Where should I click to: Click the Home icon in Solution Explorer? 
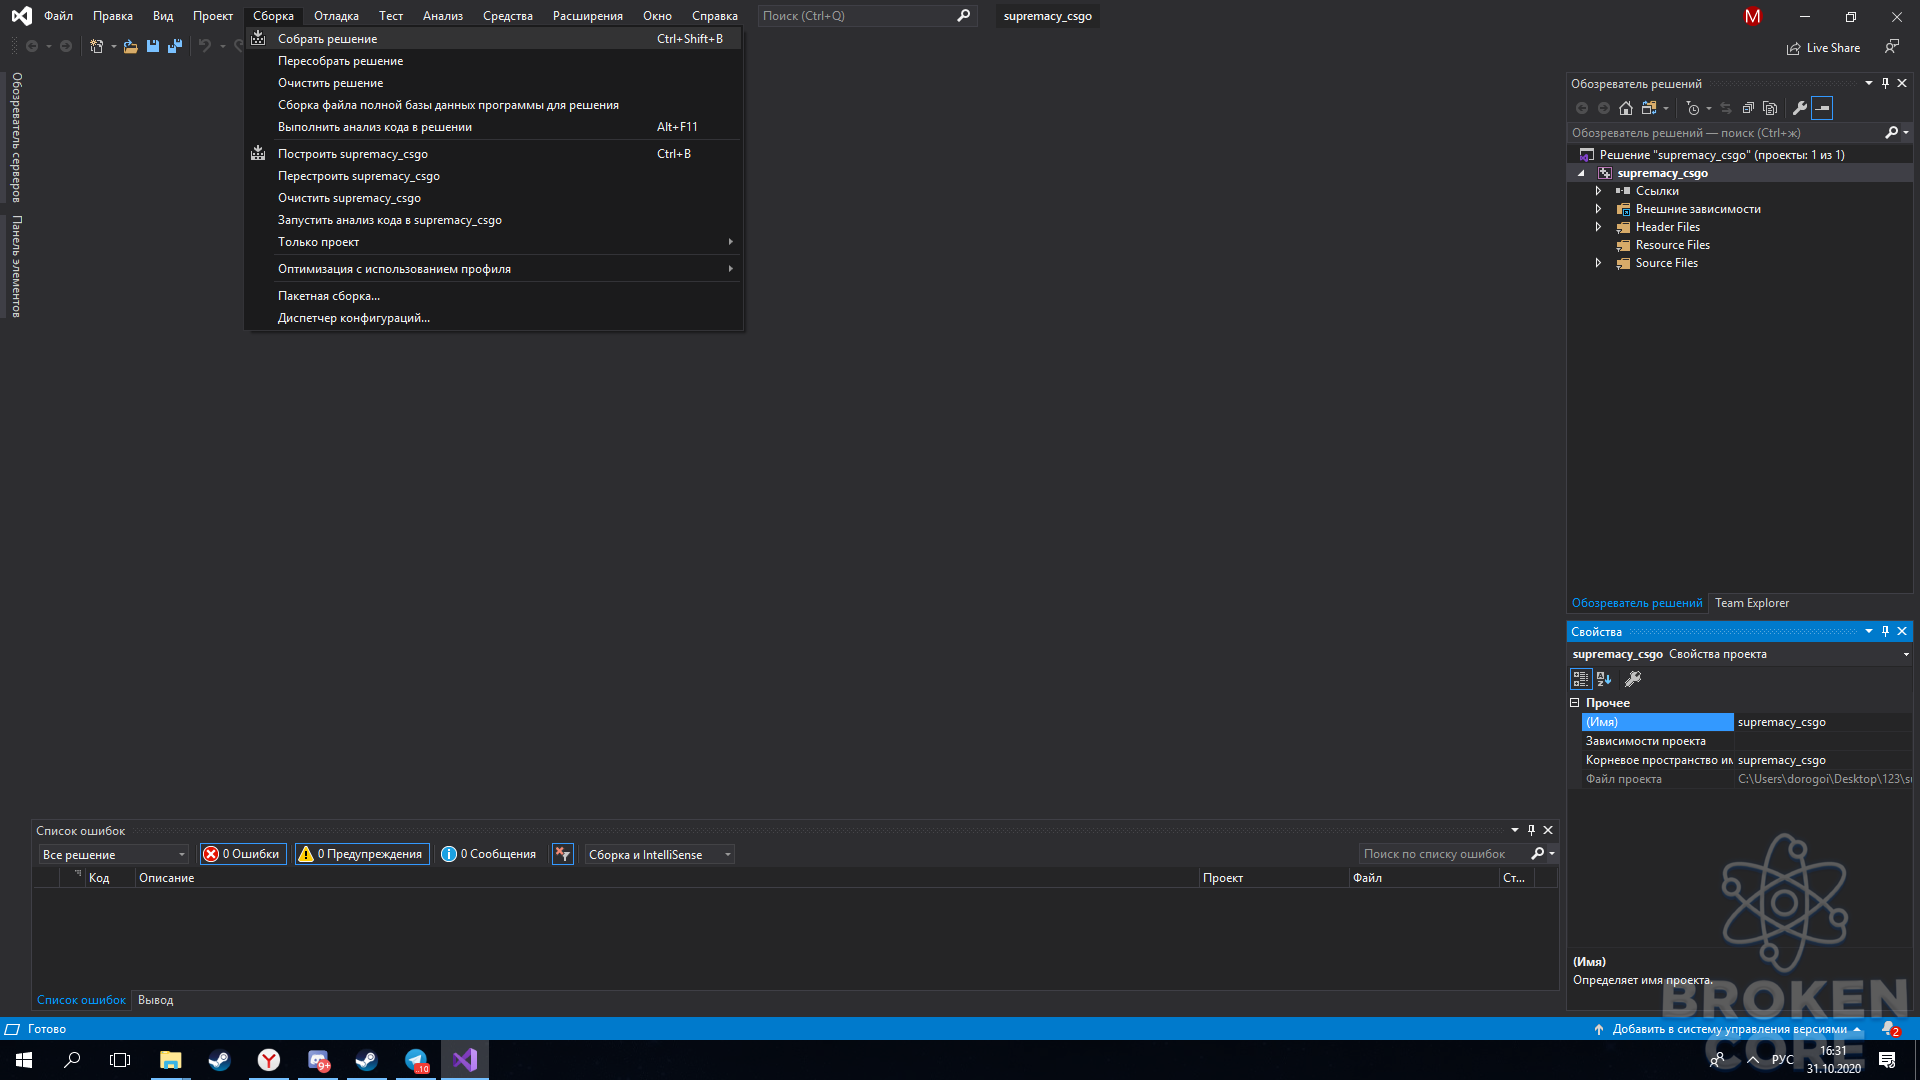[1626, 108]
